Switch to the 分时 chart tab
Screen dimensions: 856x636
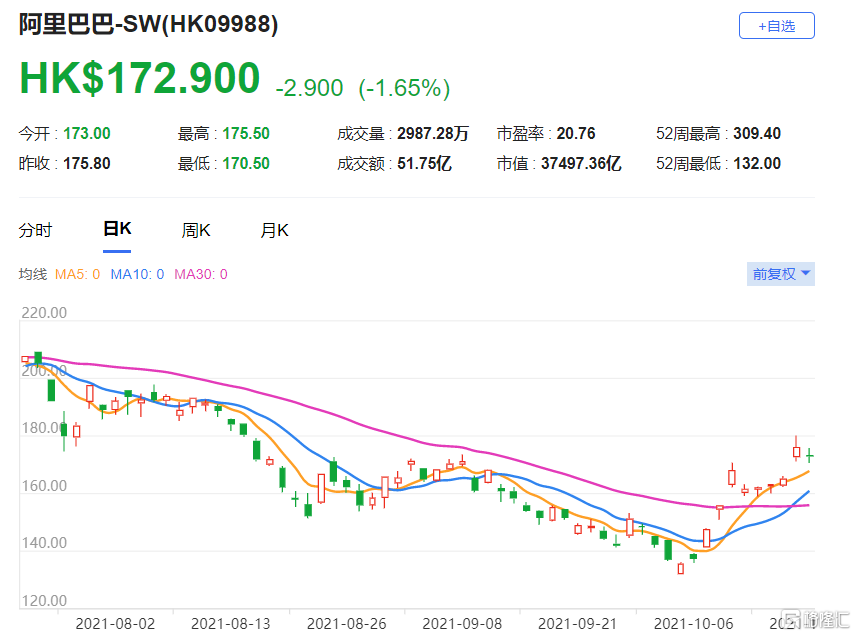point(35,230)
